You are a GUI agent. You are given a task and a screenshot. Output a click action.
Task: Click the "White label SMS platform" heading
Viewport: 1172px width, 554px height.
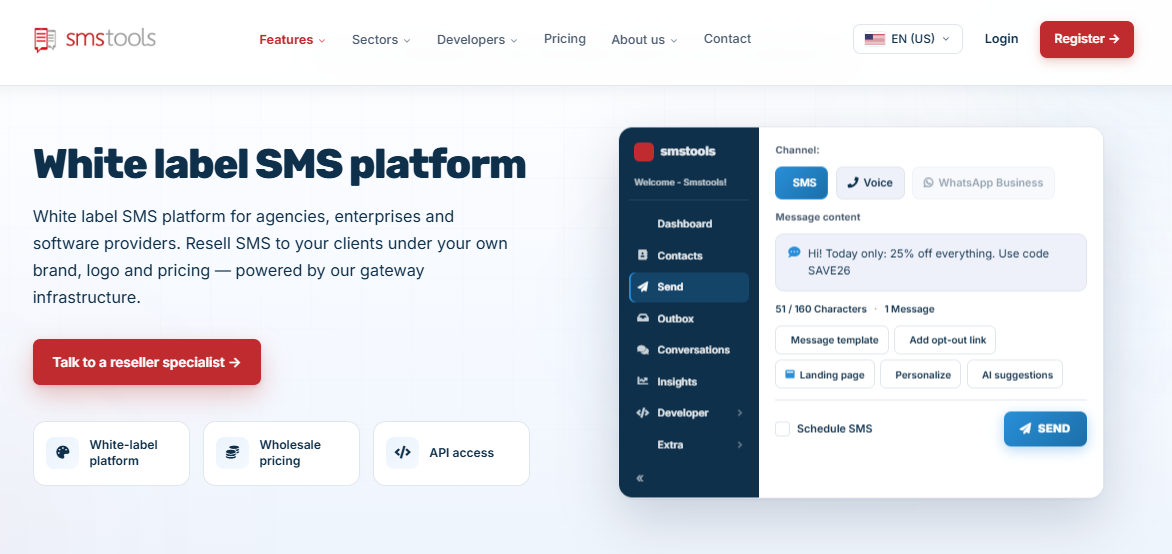point(280,164)
